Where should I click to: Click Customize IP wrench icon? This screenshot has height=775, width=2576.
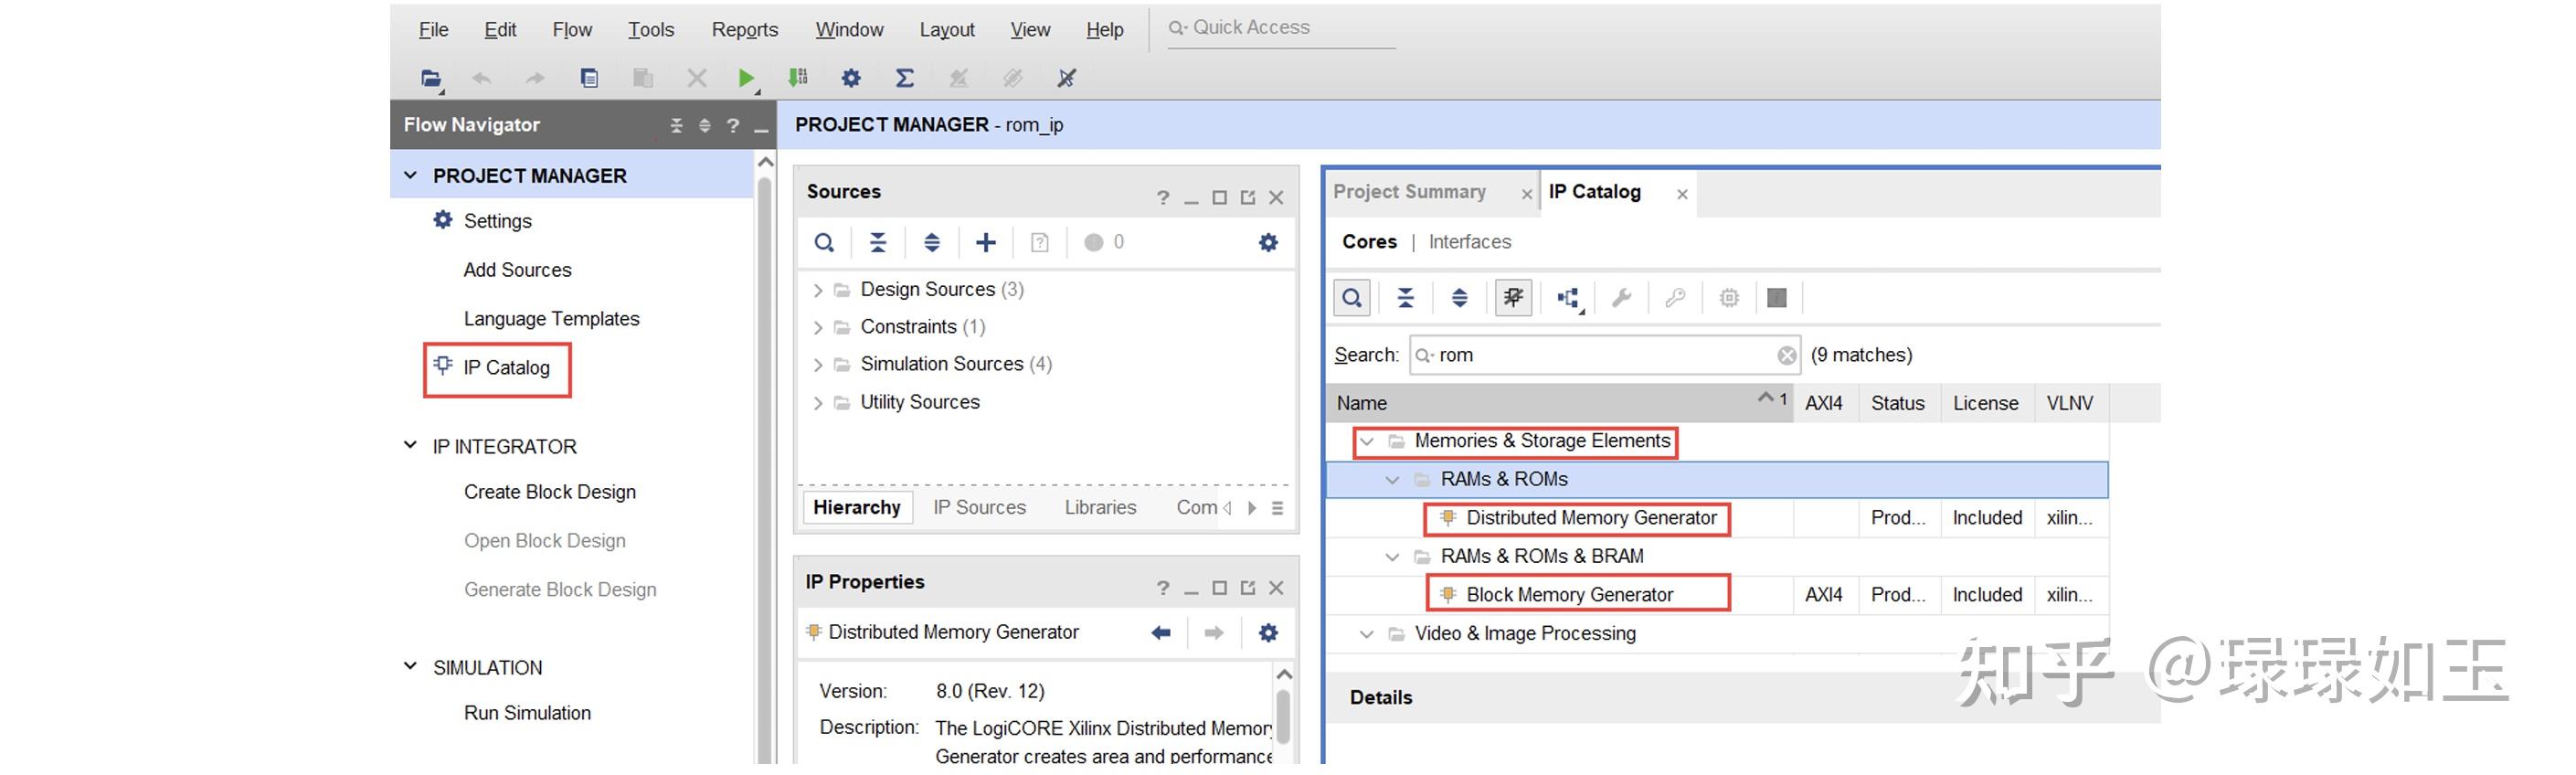pos(1622,298)
